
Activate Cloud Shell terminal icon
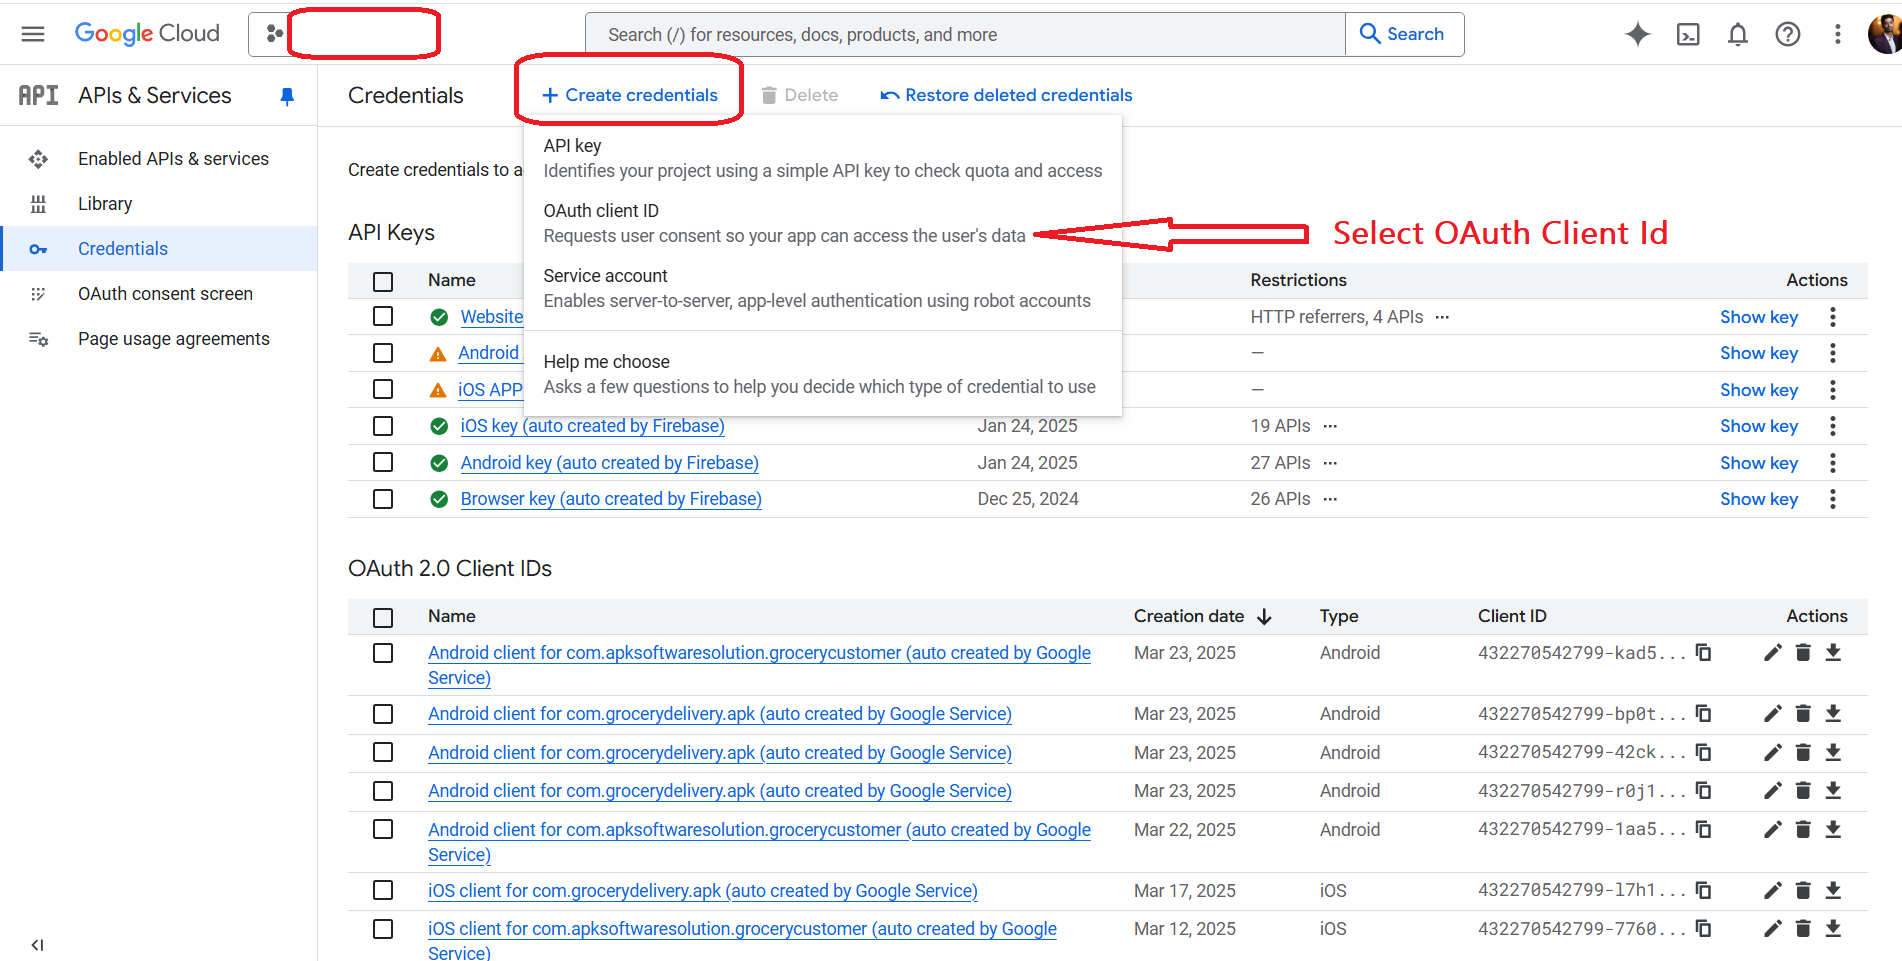(x=1688, y=35)
